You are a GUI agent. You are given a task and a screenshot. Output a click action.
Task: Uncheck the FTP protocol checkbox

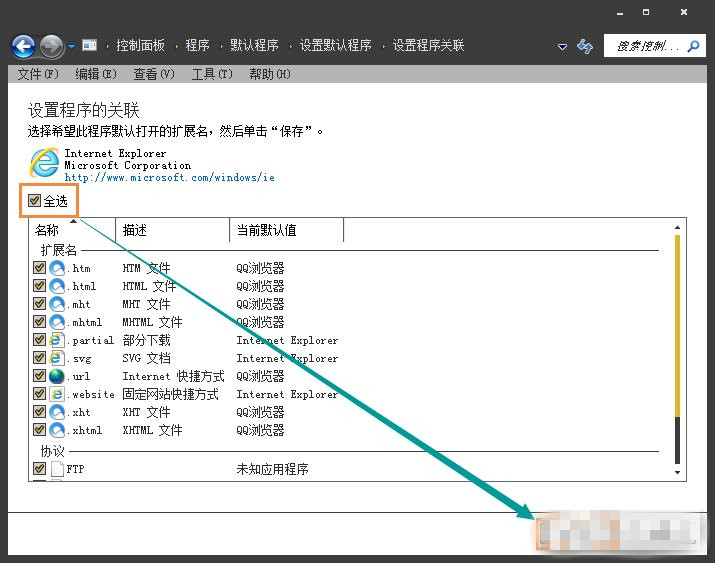tap(39, 468)
